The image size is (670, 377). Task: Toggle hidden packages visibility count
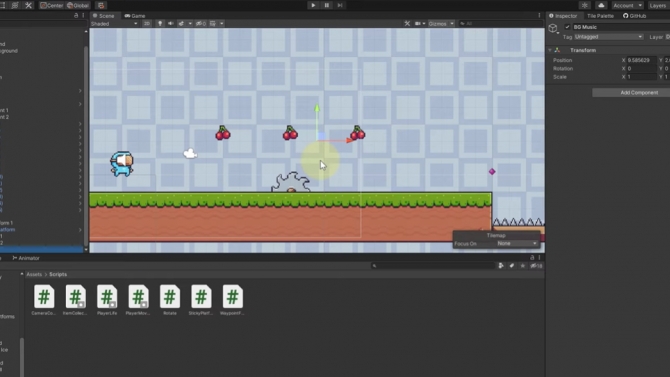click(536, 266)
